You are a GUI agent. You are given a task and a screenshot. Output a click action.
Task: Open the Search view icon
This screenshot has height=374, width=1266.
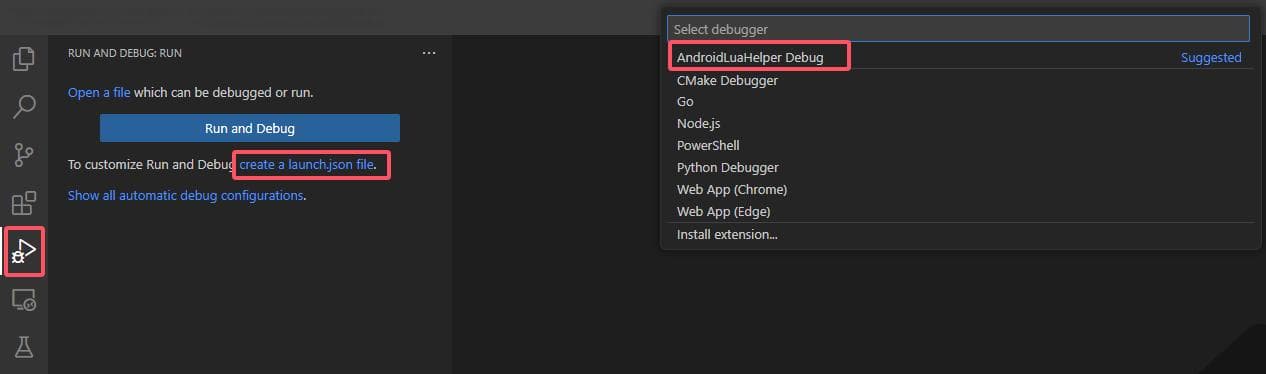click(23, 106)
